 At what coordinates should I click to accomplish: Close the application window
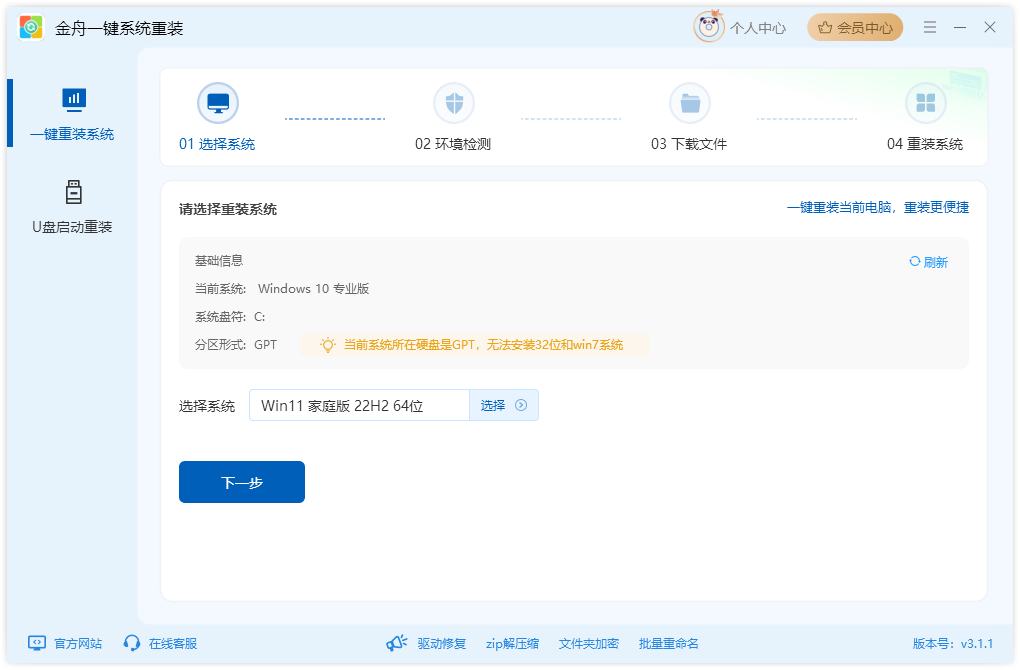(989, 27)
